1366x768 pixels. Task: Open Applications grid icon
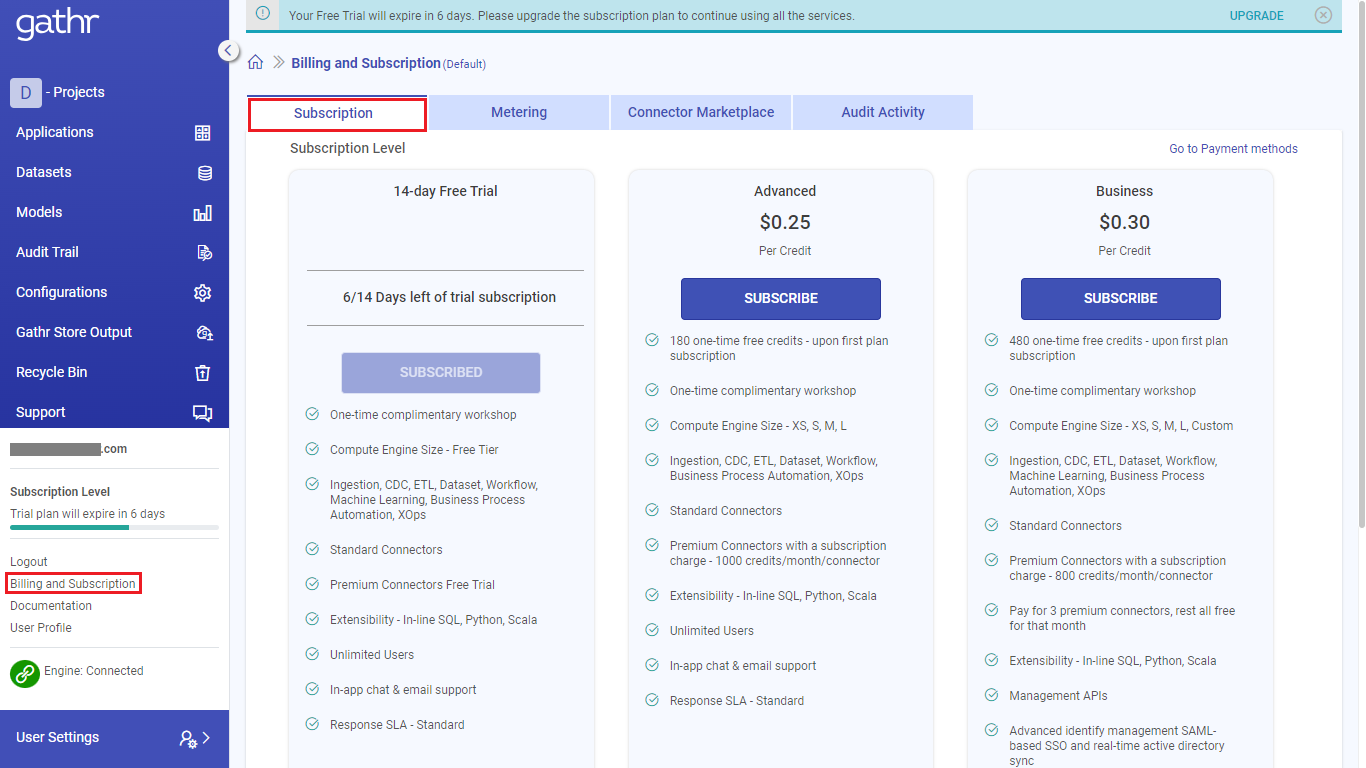point(202,133)
